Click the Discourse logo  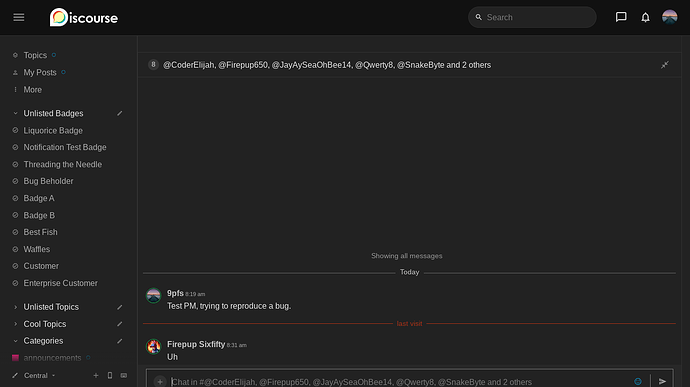point(84,18)
